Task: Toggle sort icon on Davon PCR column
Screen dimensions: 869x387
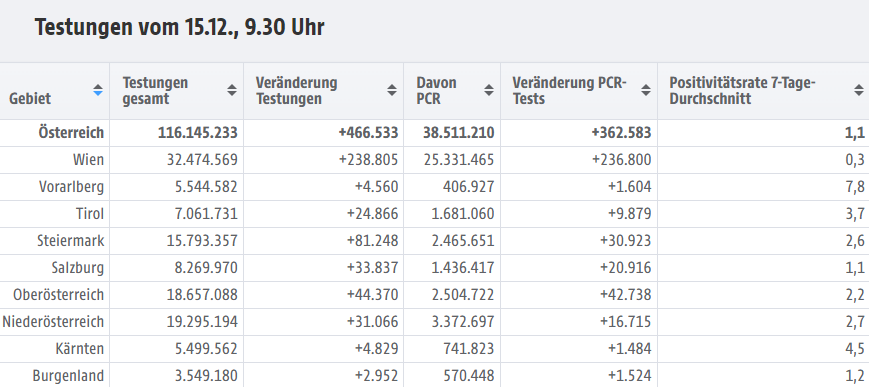Action: click(489, 90)
